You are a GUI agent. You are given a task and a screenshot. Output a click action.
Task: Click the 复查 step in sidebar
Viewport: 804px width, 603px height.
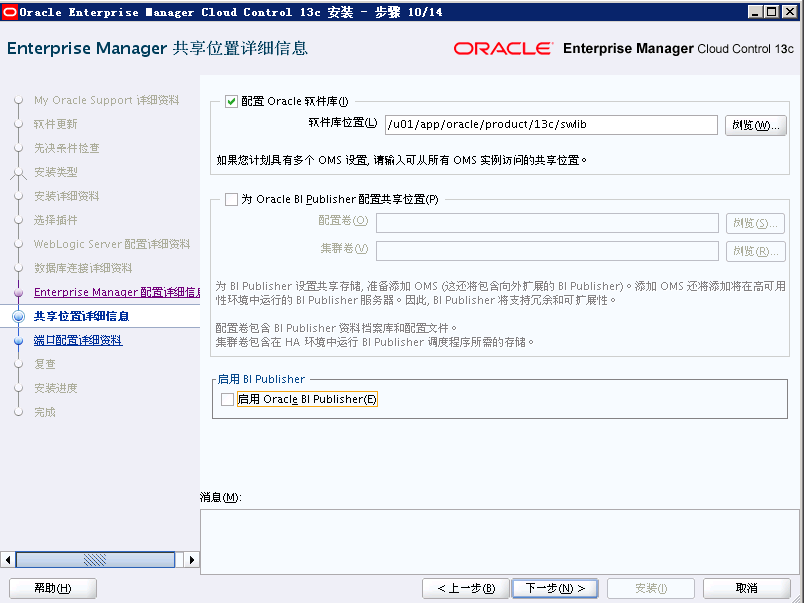45,365
